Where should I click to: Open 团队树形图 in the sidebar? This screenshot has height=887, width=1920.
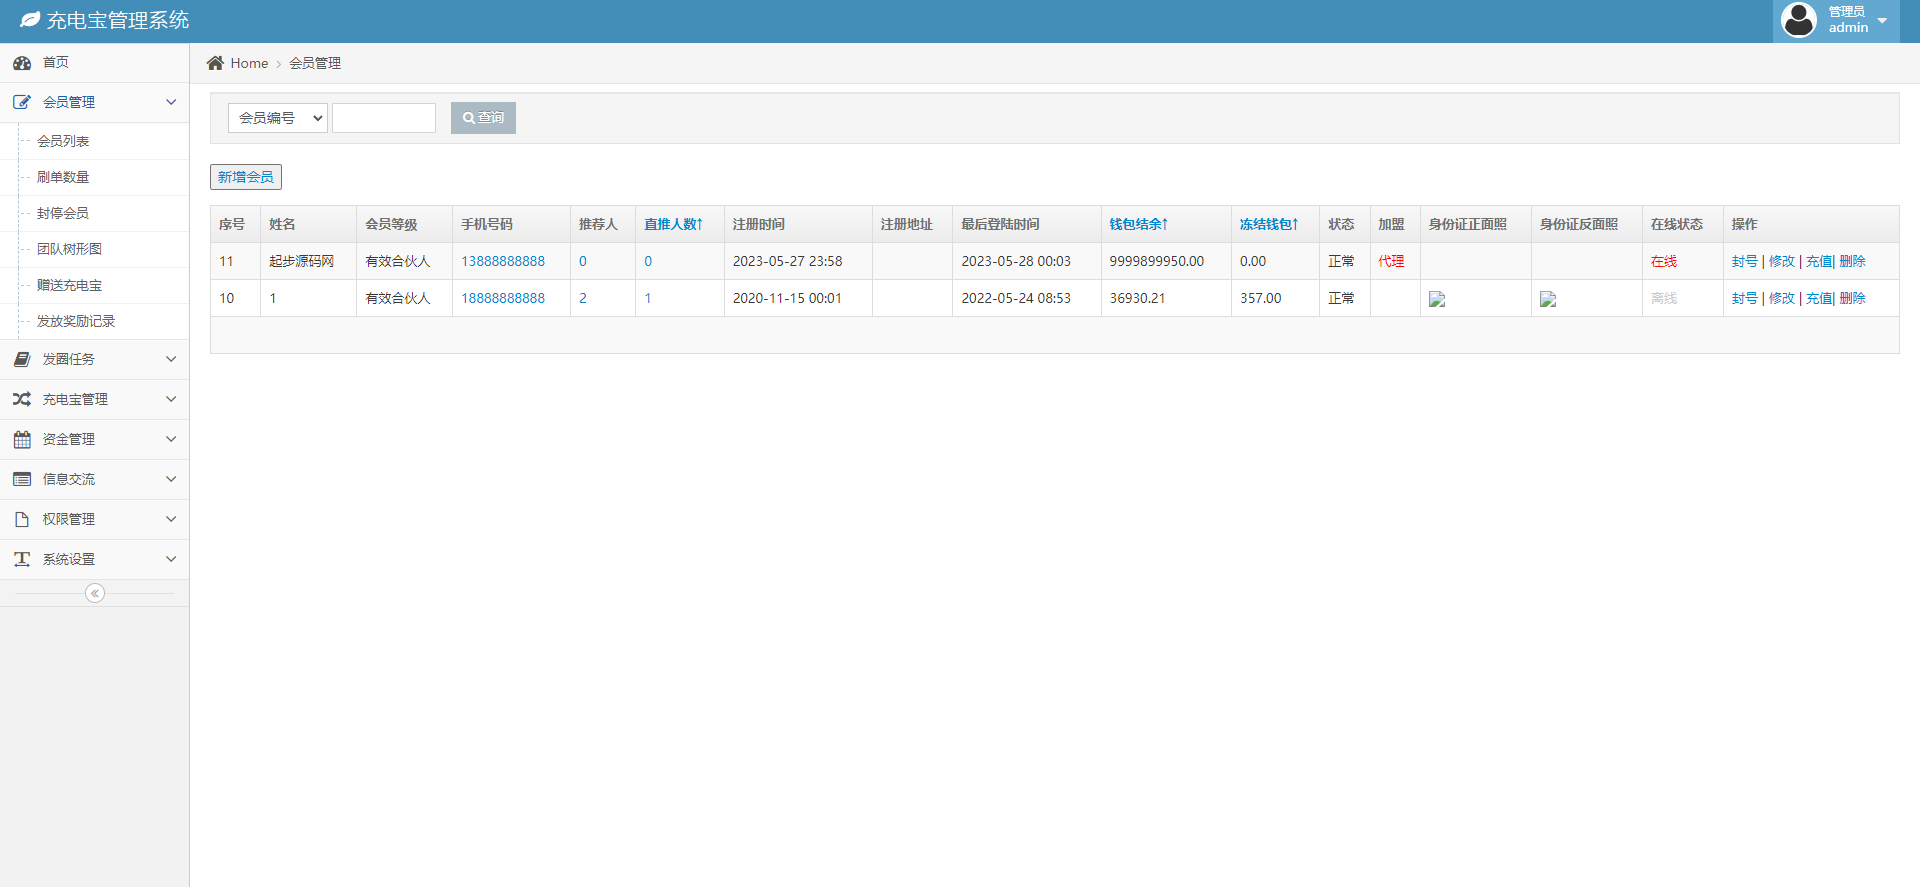69,249
